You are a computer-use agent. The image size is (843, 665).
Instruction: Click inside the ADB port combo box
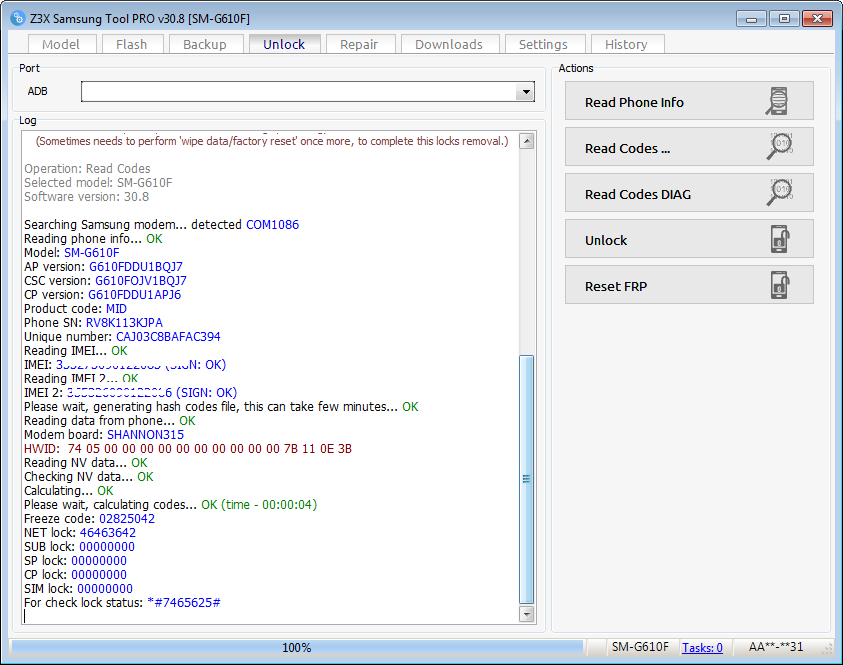308,92
